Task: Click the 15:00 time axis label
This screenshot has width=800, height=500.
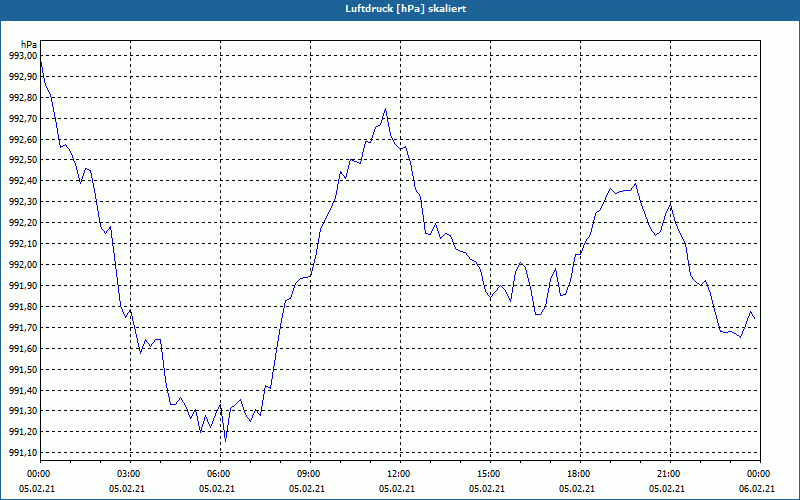Action: [x=490, y=474]
